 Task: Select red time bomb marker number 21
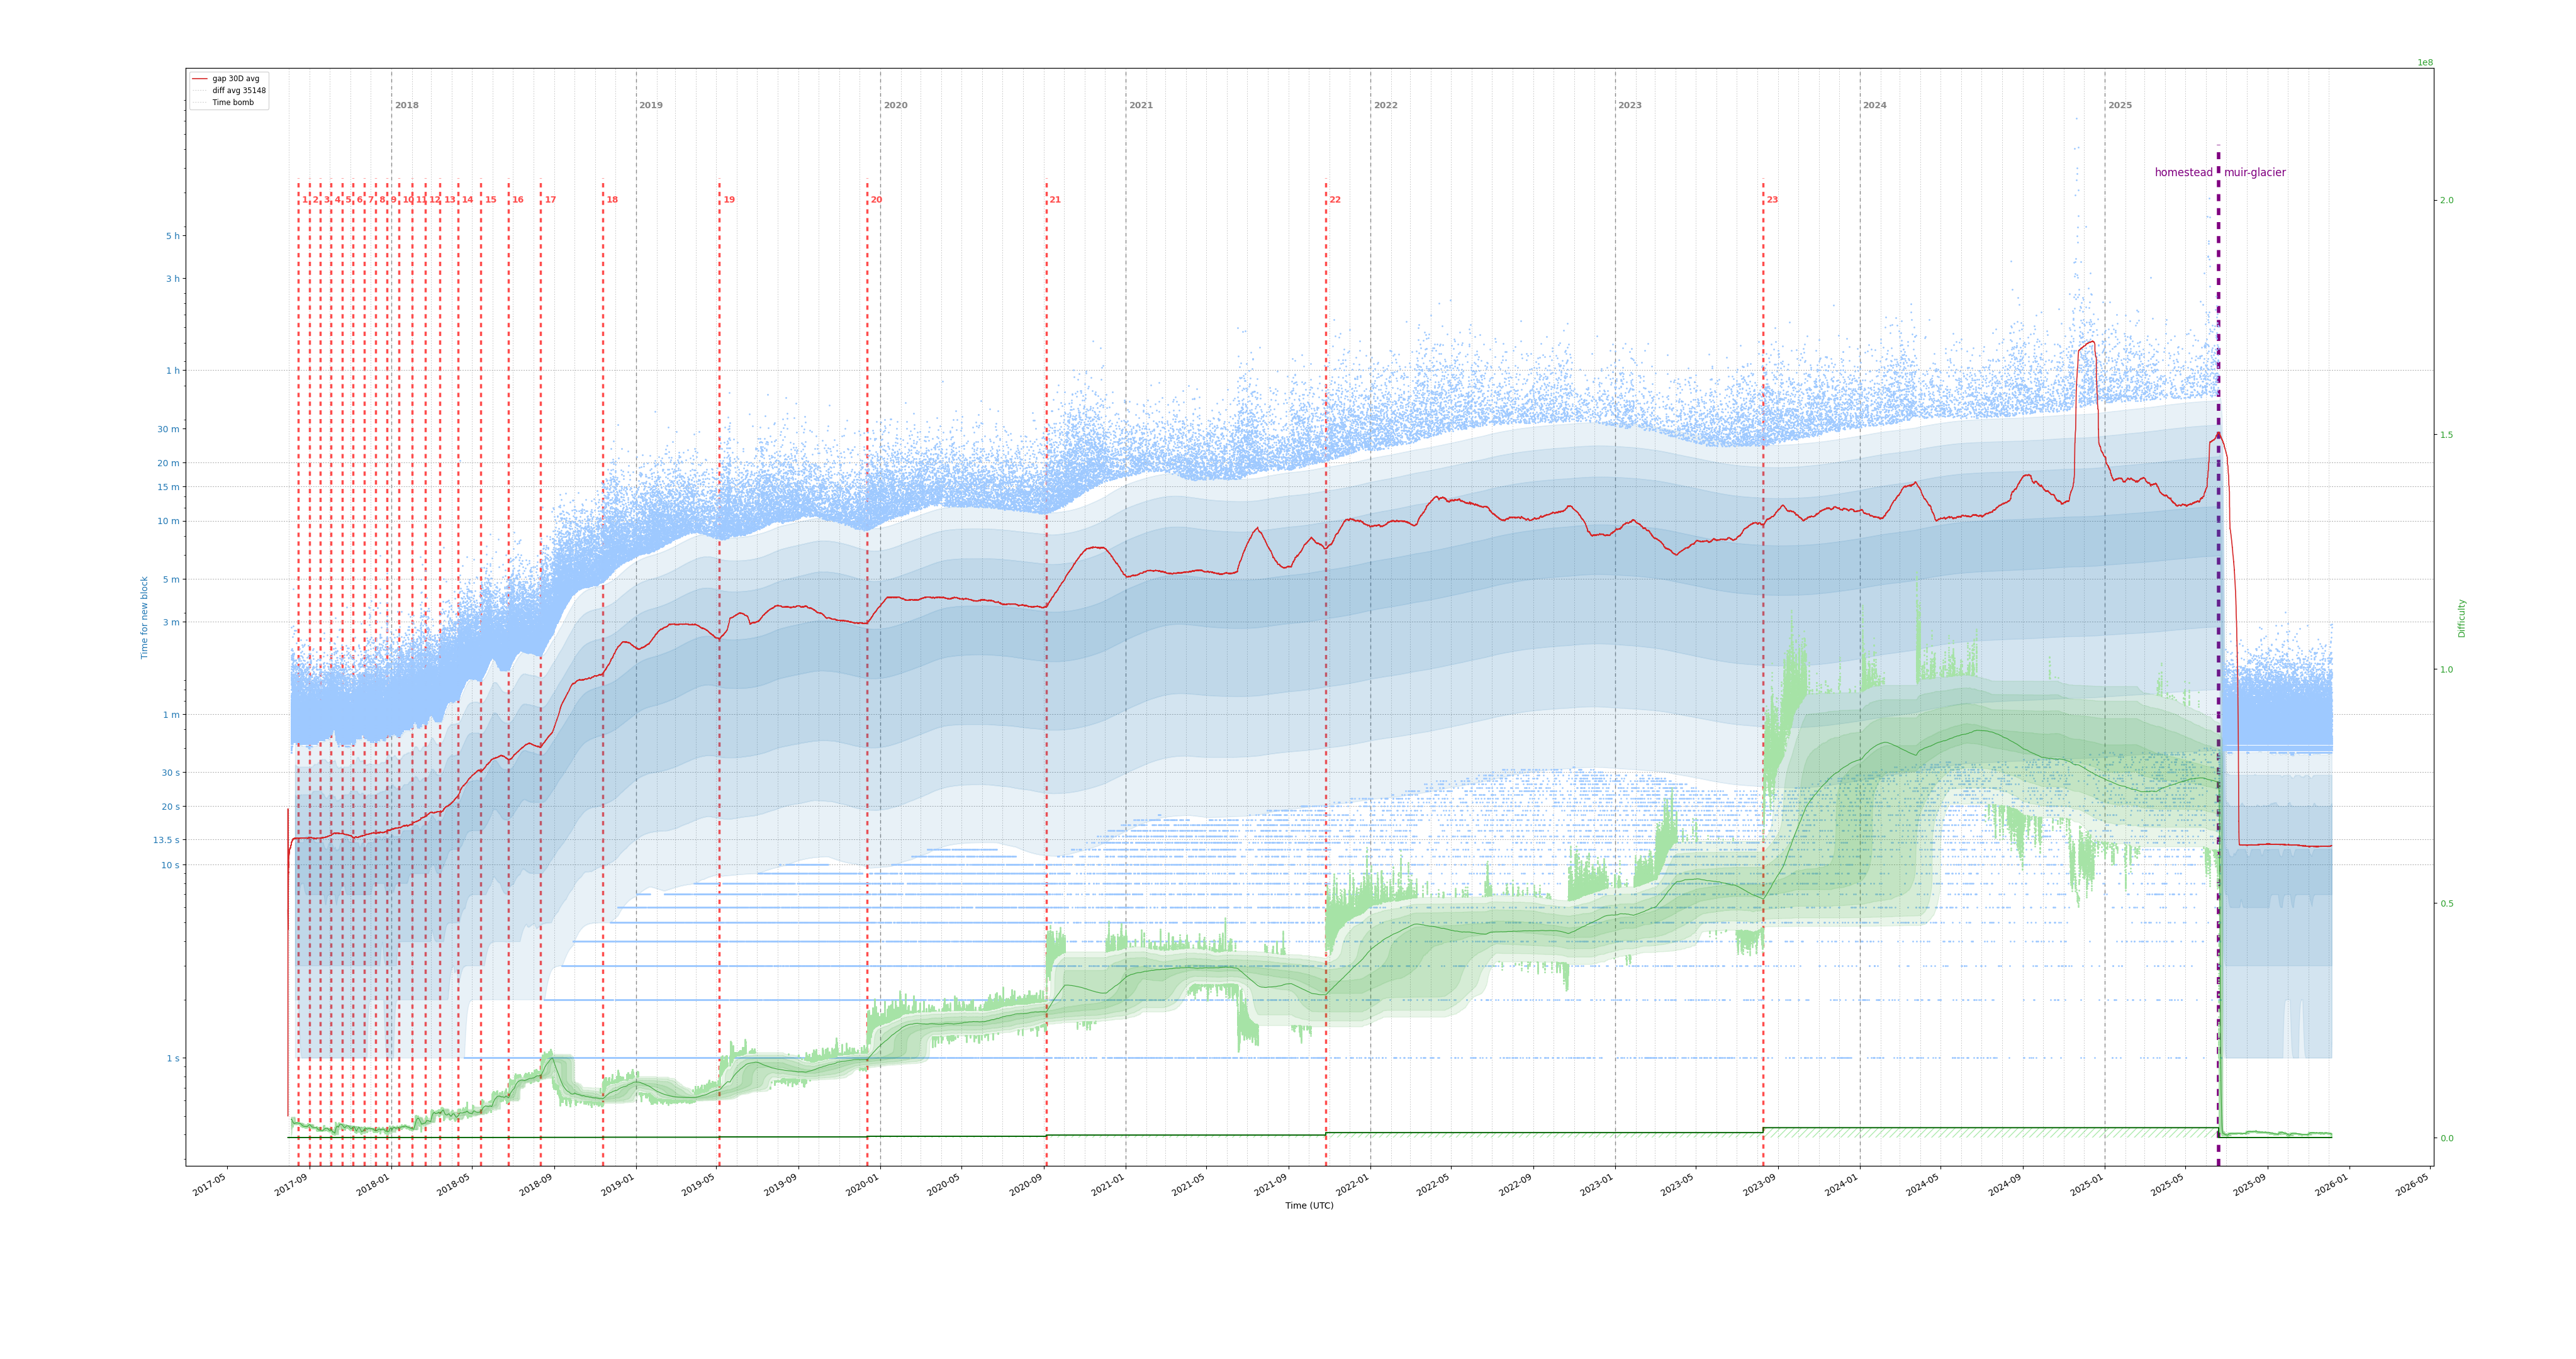pyautogui.click(x=1055, y=200)
